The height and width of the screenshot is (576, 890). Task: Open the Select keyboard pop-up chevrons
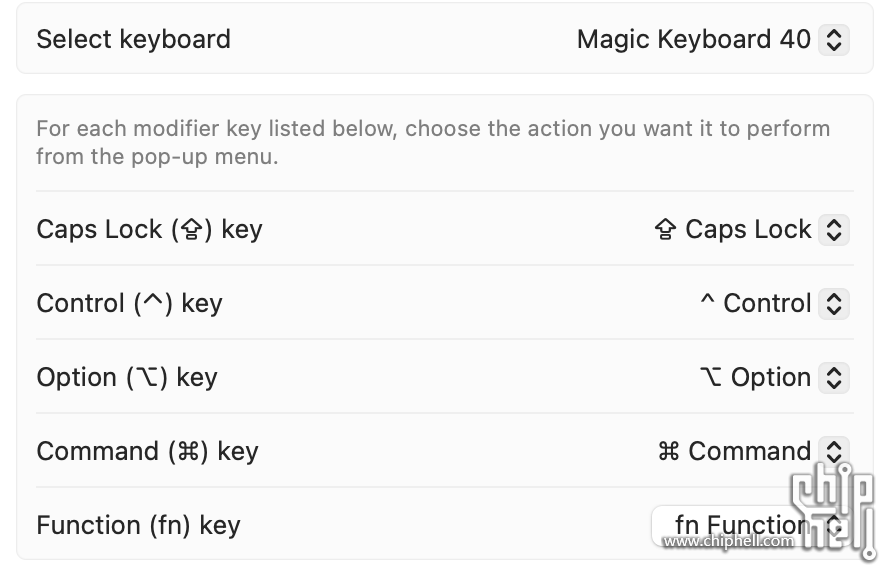pos(833,40)
